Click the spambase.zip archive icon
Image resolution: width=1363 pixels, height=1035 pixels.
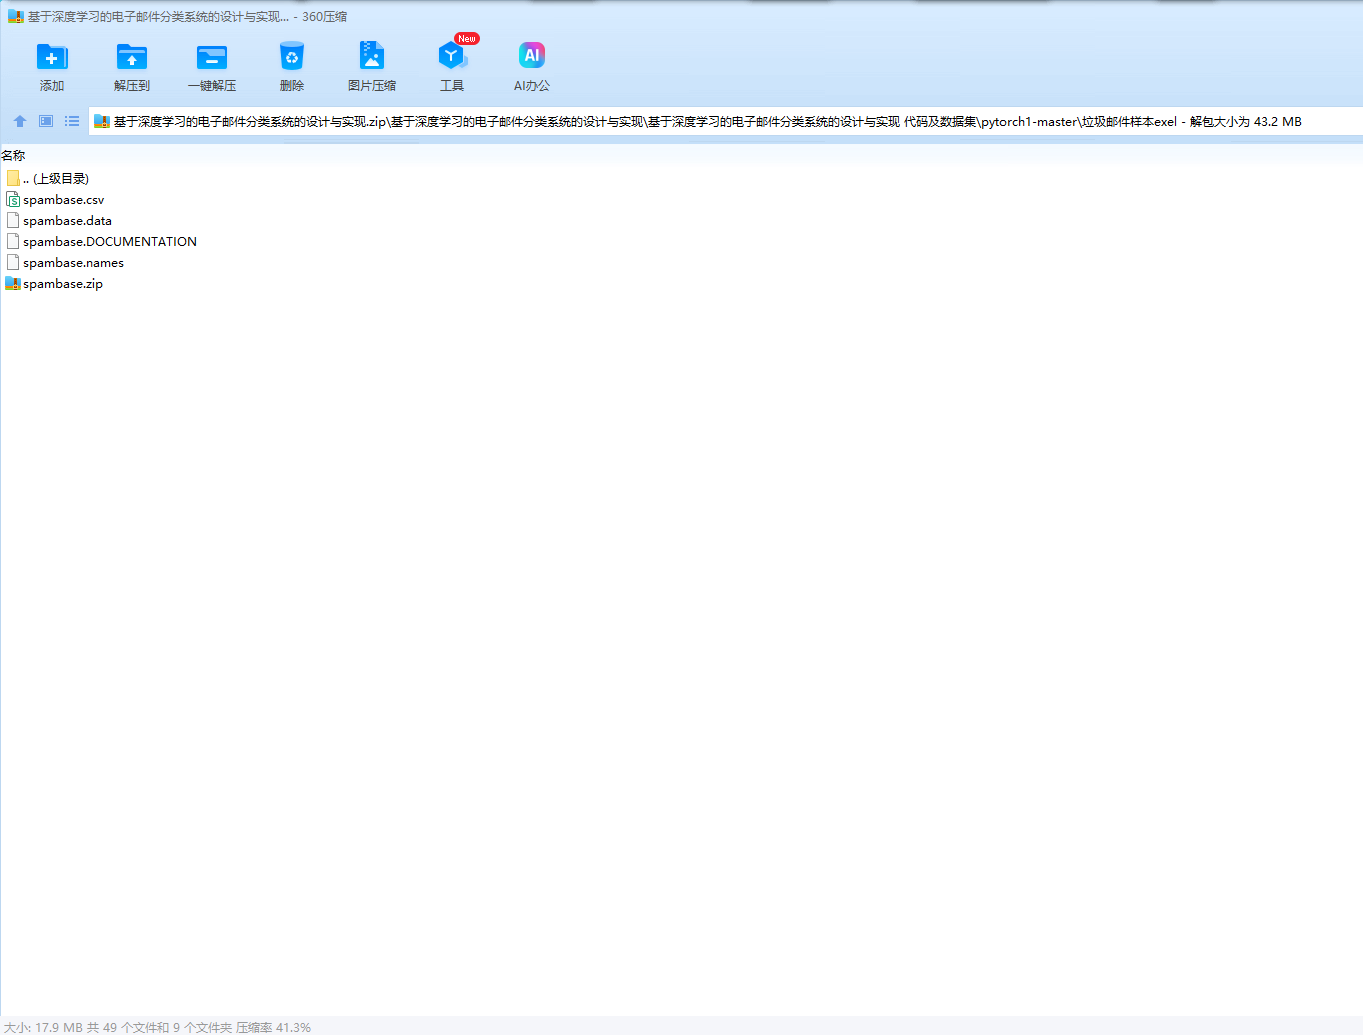click(x=13, y=284)
